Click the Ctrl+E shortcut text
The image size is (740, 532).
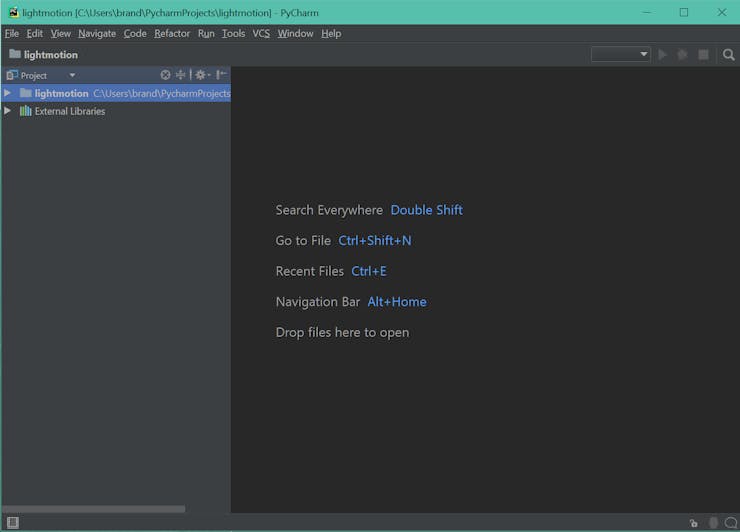(x=369, y=271)
